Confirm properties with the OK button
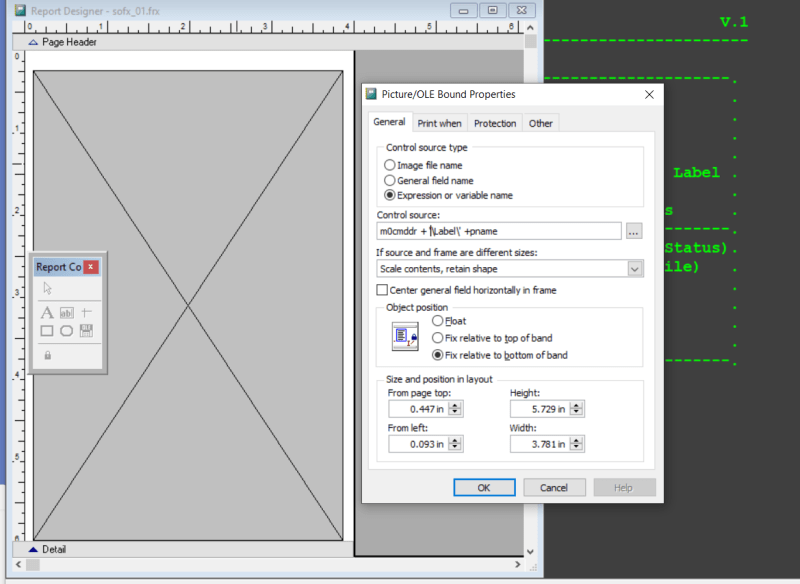This screenshot has width=800, height=584. coord(484,487)
